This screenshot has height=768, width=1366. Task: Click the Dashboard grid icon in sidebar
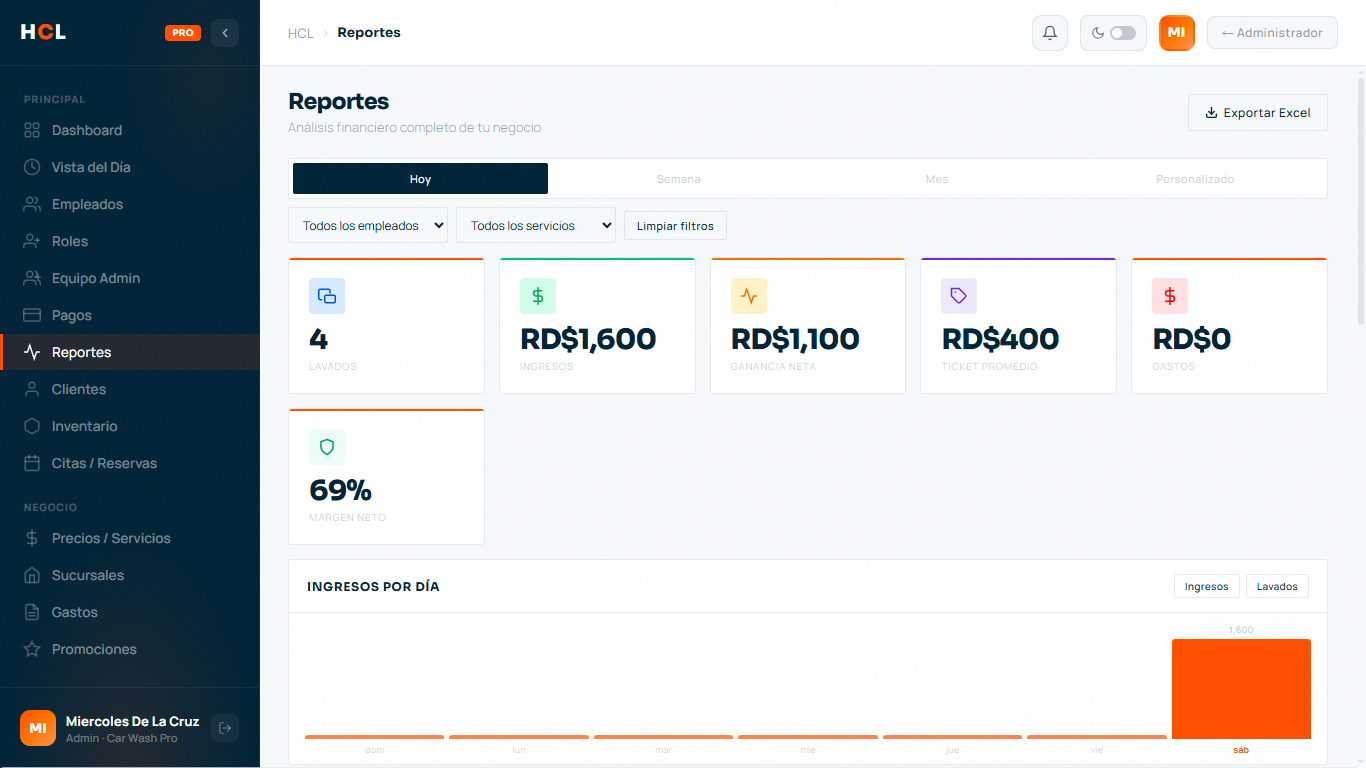pyautogui.click(x=32, y=130)
